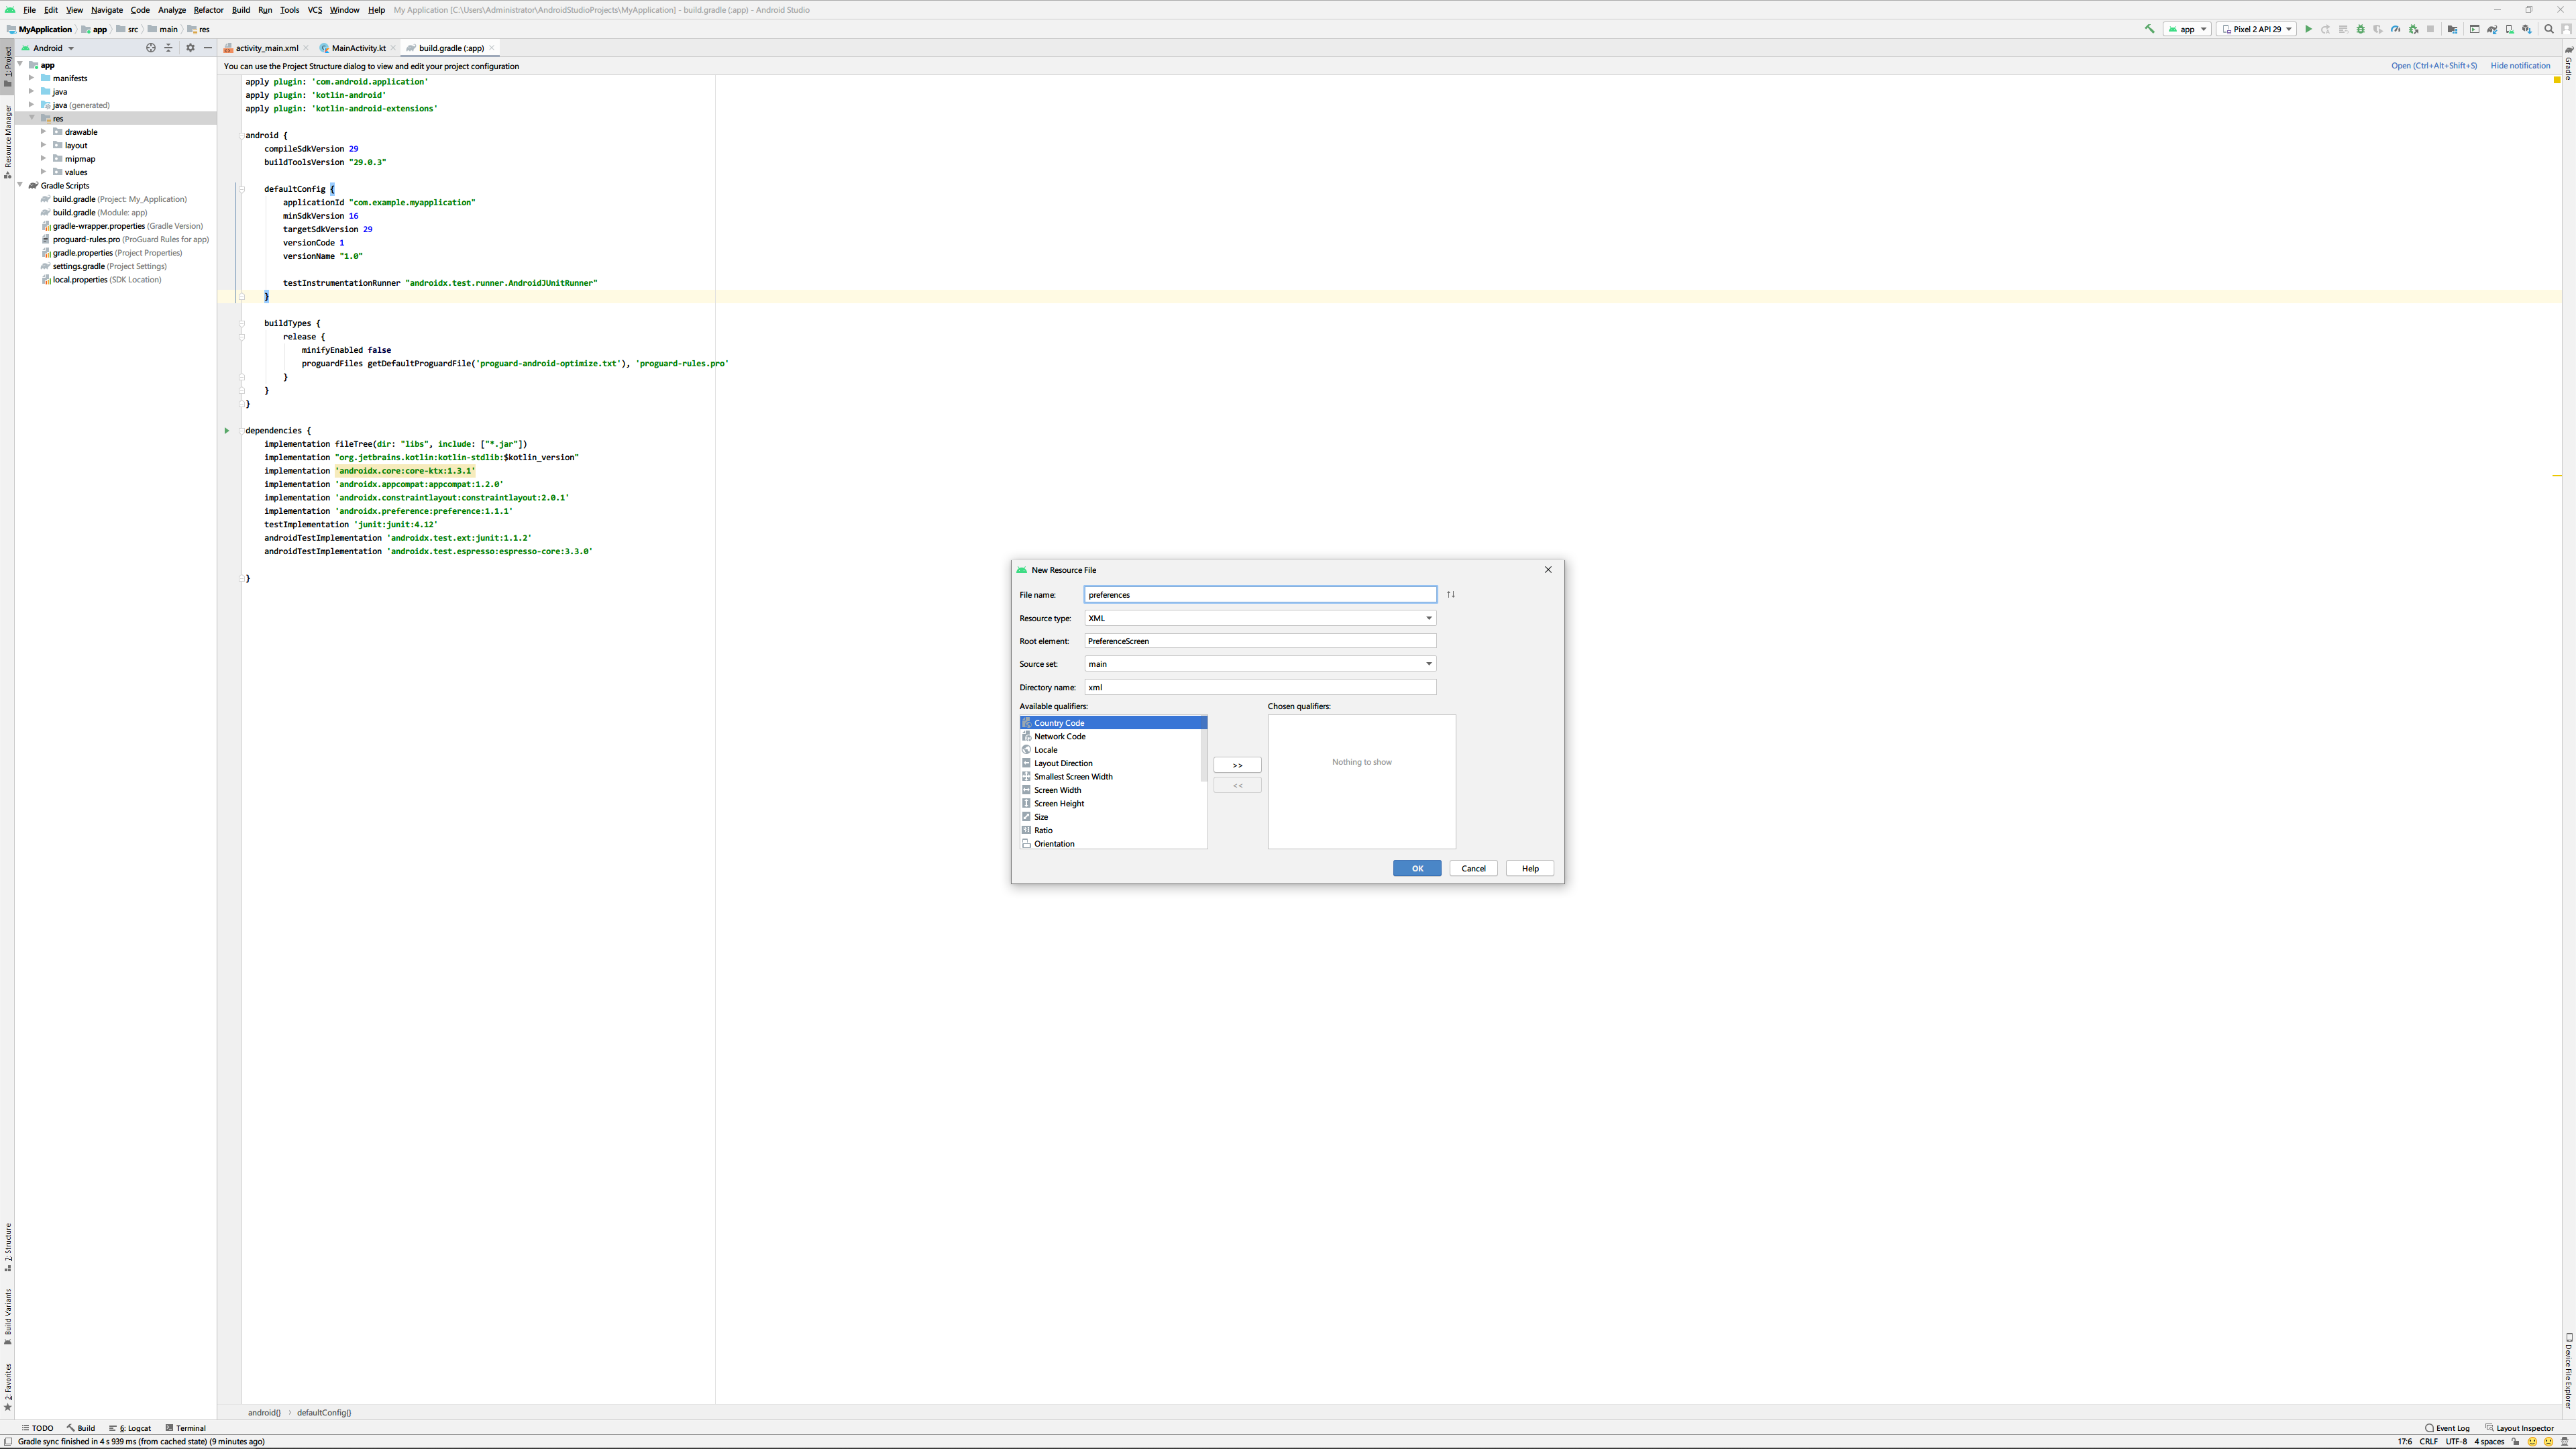
Task: Select the Locale qualifier in list
Action: pos(1046,750)
